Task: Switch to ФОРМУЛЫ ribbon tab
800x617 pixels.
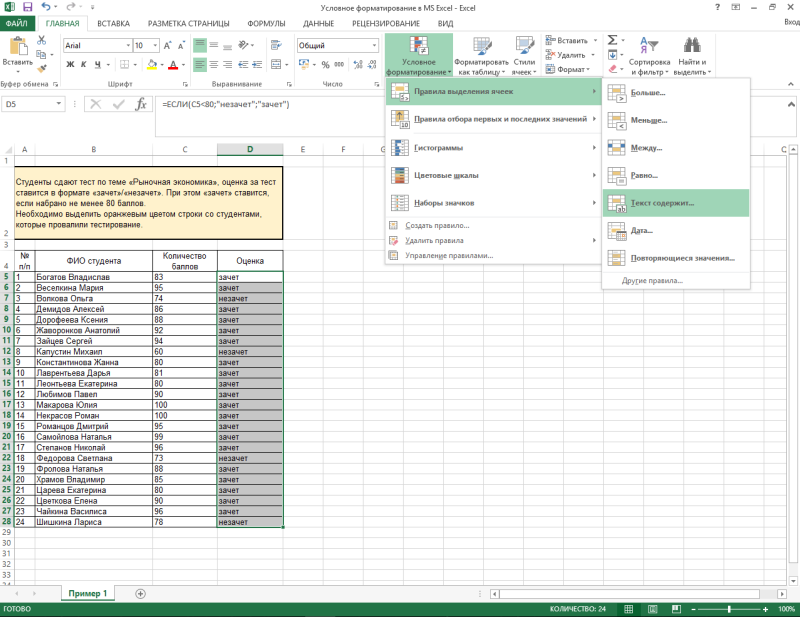Action: pyautogui.click(x=266, y=23)
